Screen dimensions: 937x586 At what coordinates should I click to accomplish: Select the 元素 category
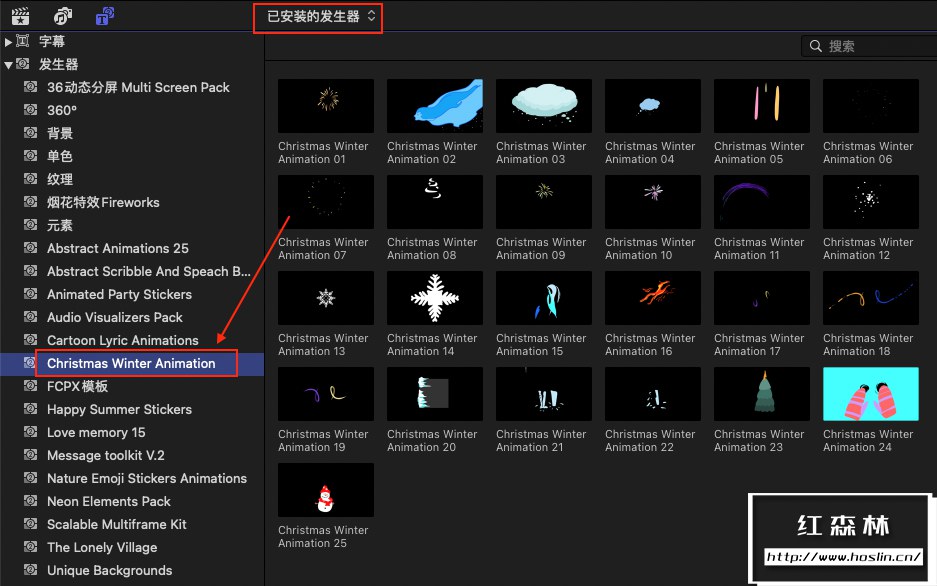[x=60, y=225]
